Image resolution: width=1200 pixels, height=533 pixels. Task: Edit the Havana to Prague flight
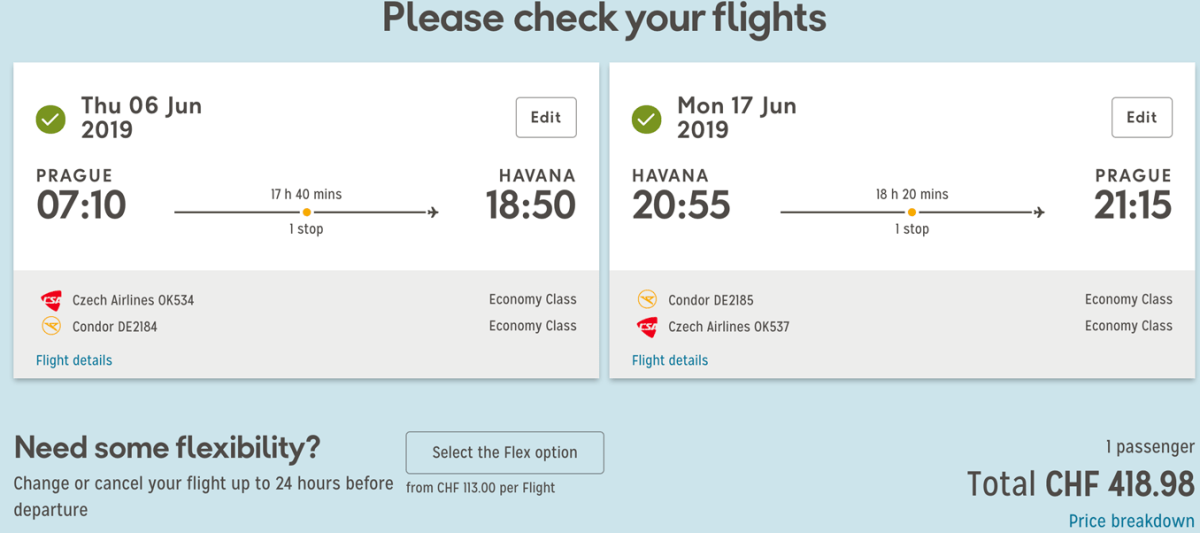coord(1141,117)
